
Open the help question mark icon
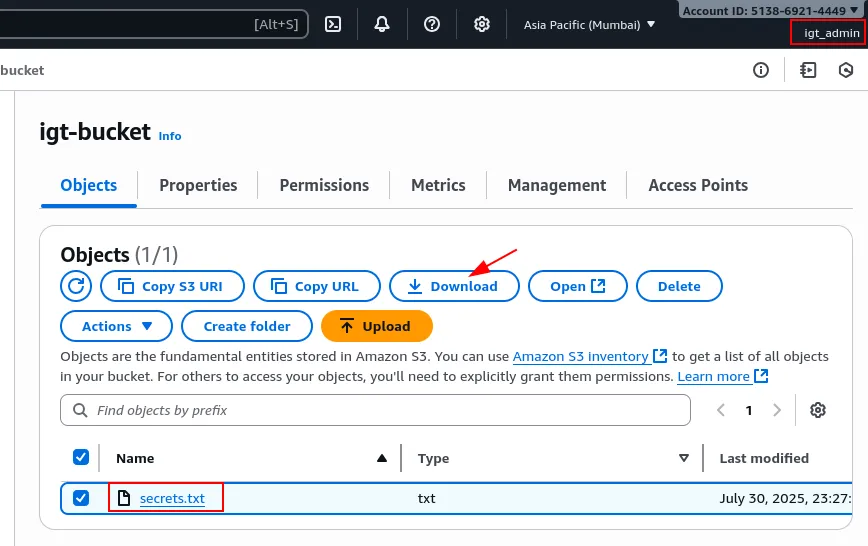click(432, 24)
